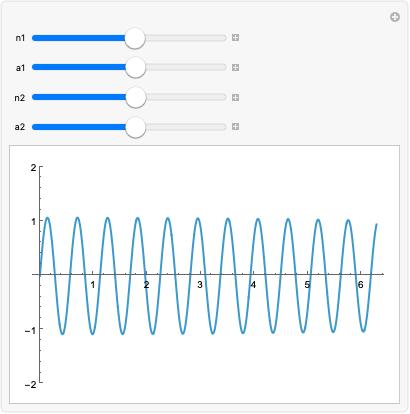Screen dimensions: 410x414
Task: Click the n2 slider thumb
Action: (136, 97)
